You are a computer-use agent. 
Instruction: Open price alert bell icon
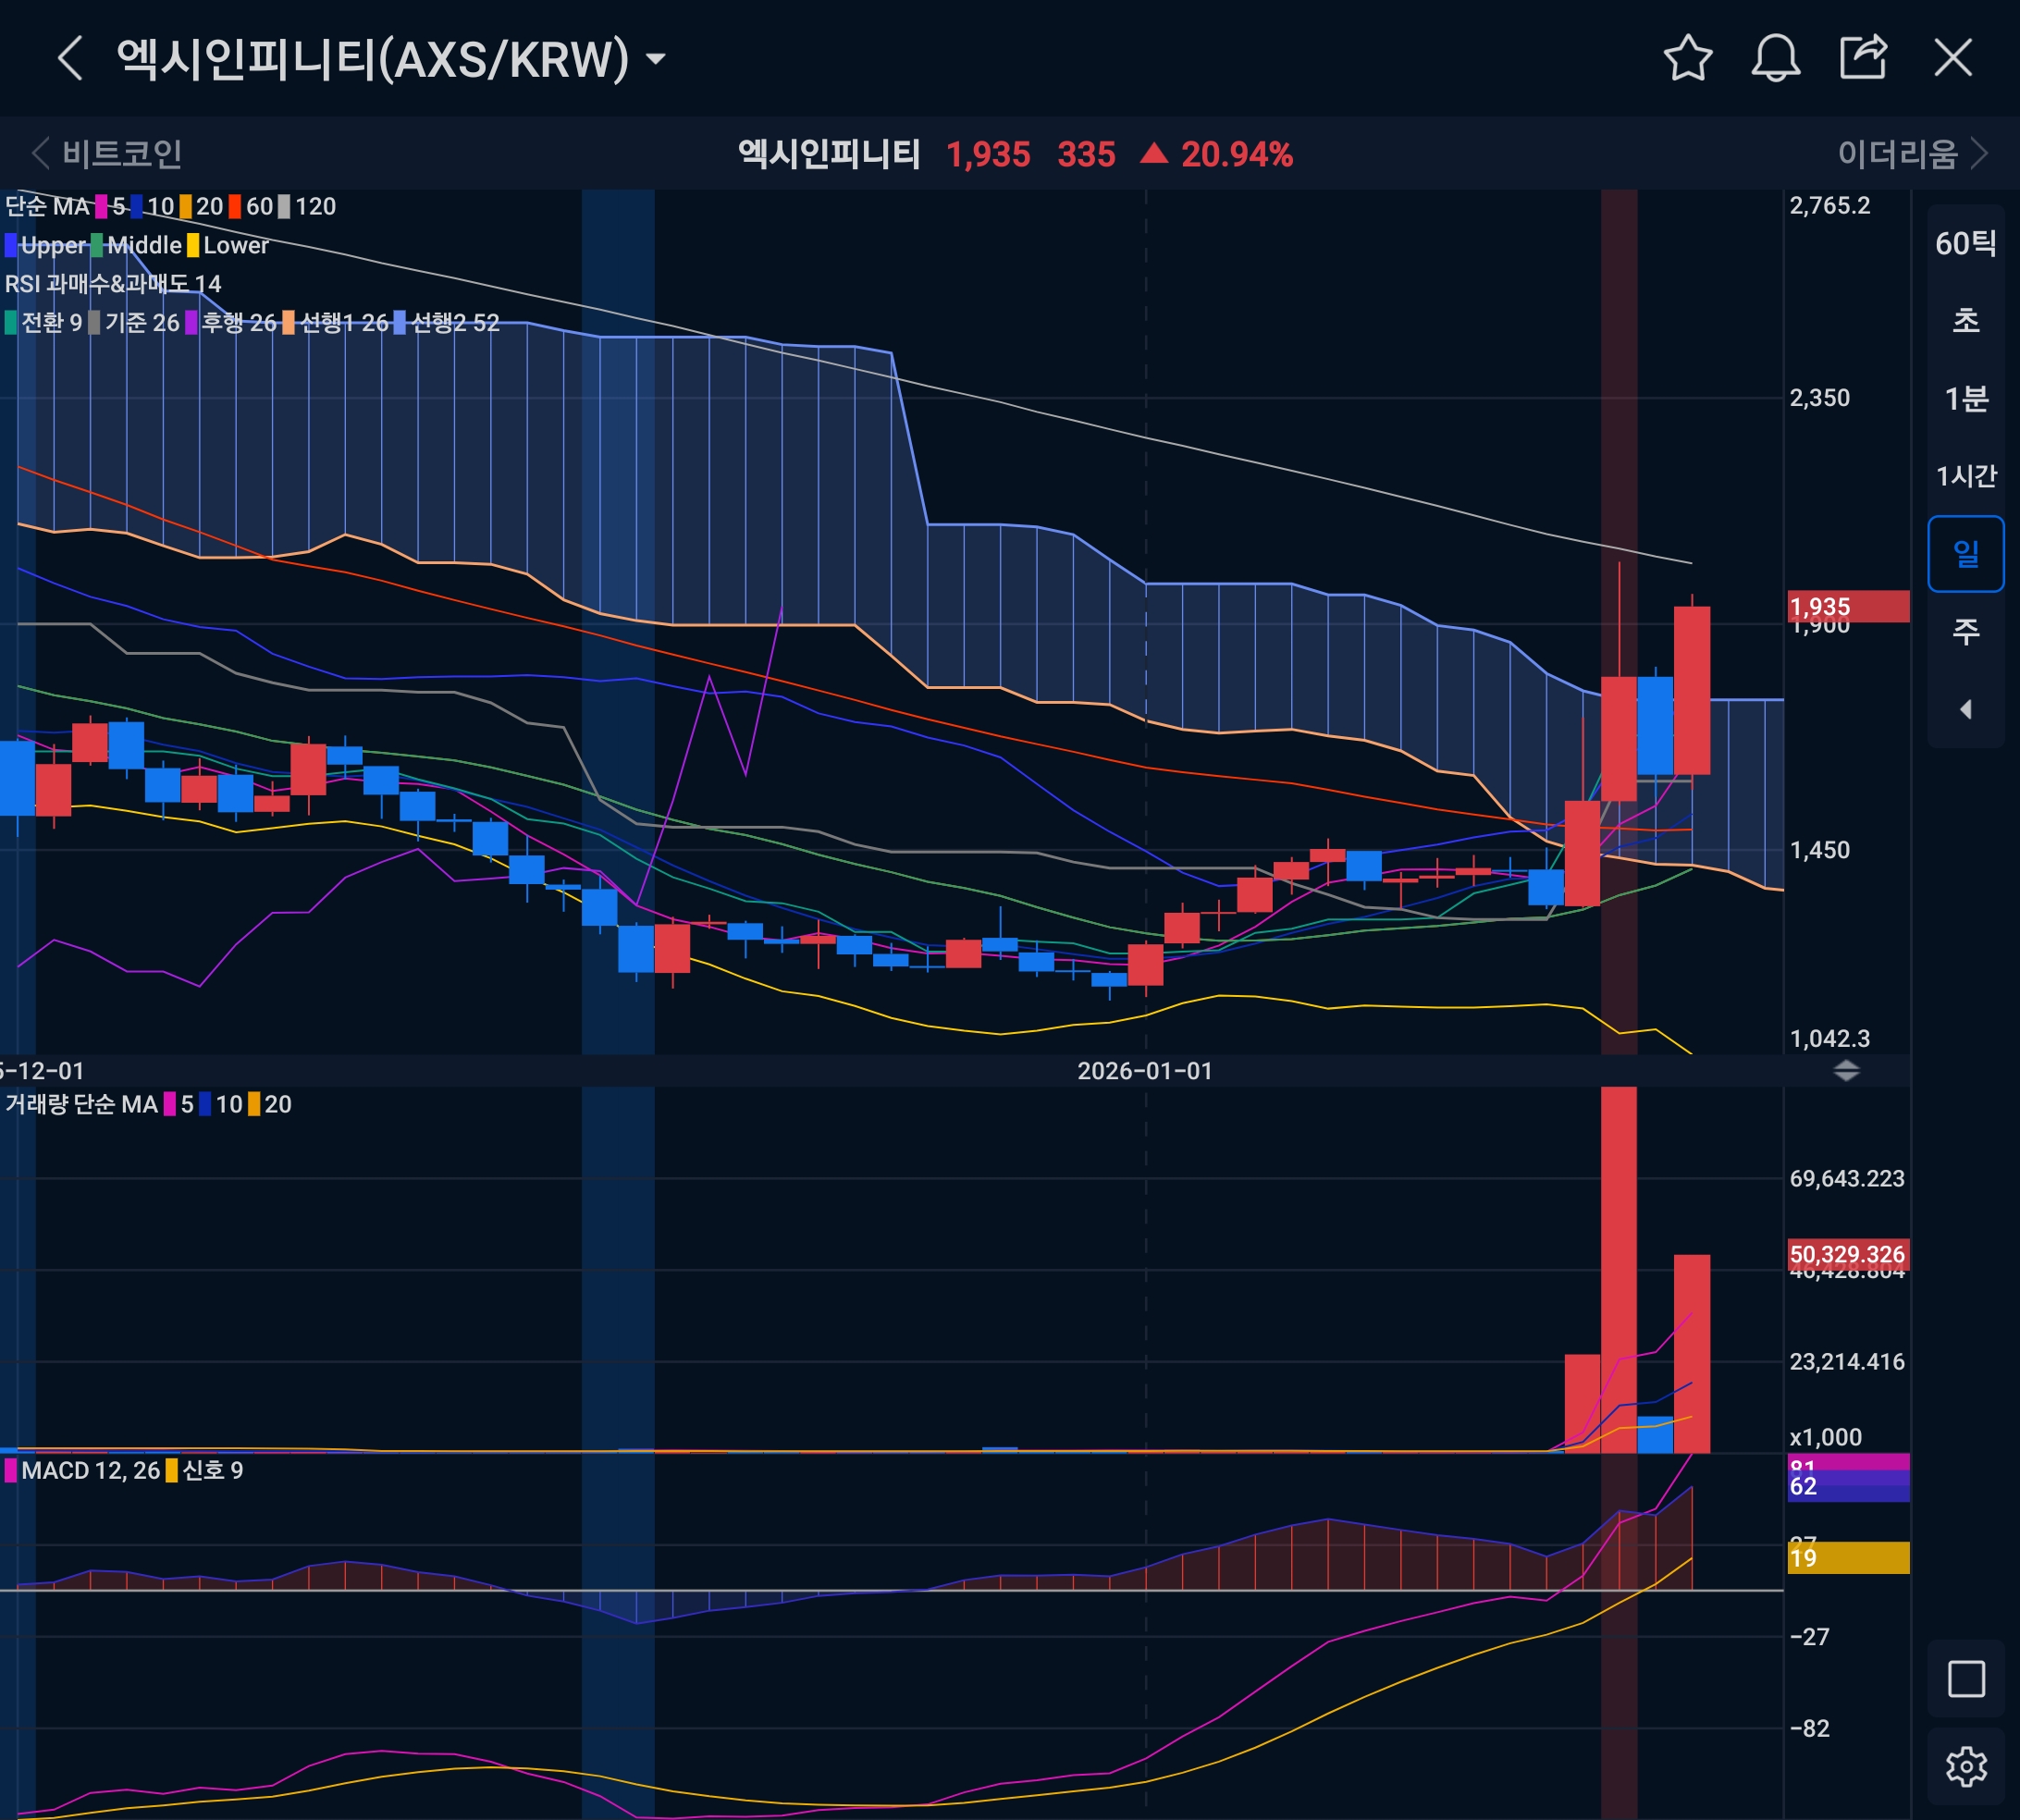[1776, 58]
